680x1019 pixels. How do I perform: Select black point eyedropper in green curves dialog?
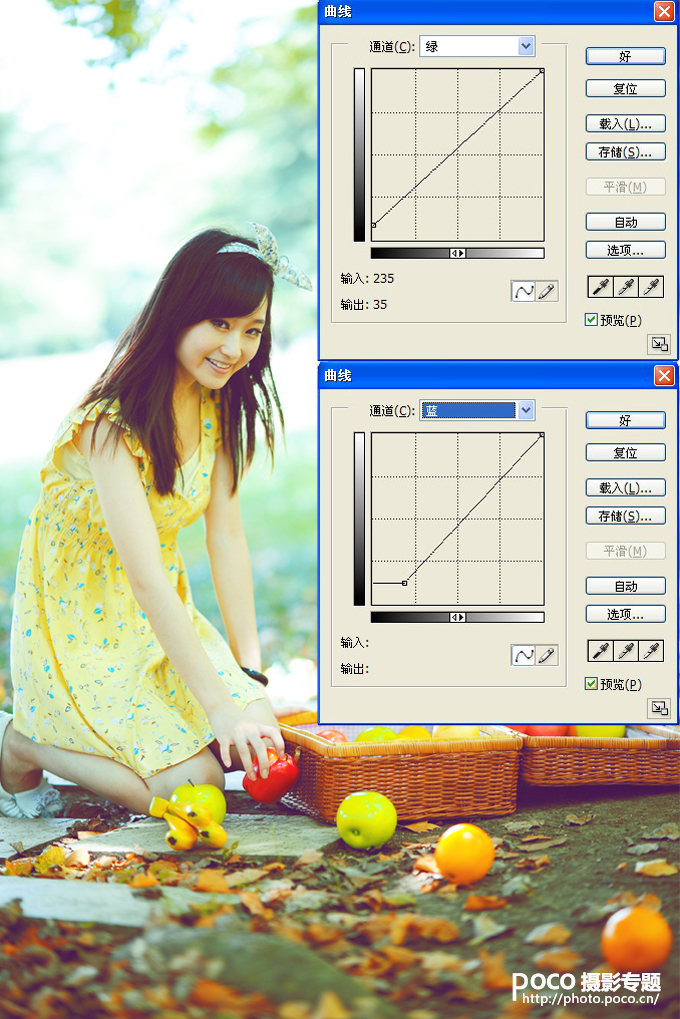(x=601, y=287)
